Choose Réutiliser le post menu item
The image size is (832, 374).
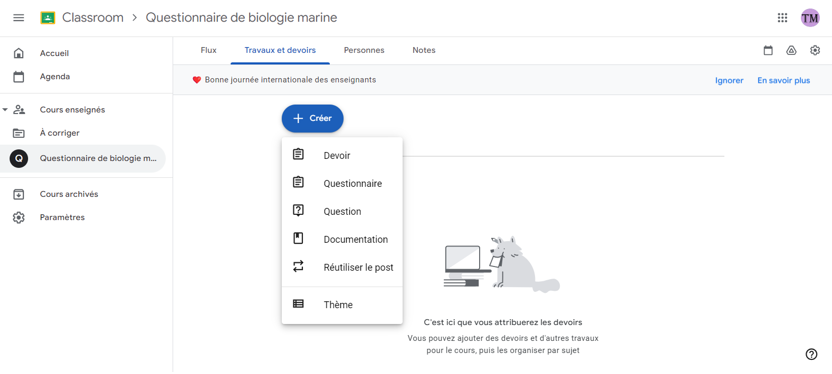click(342, 267)
